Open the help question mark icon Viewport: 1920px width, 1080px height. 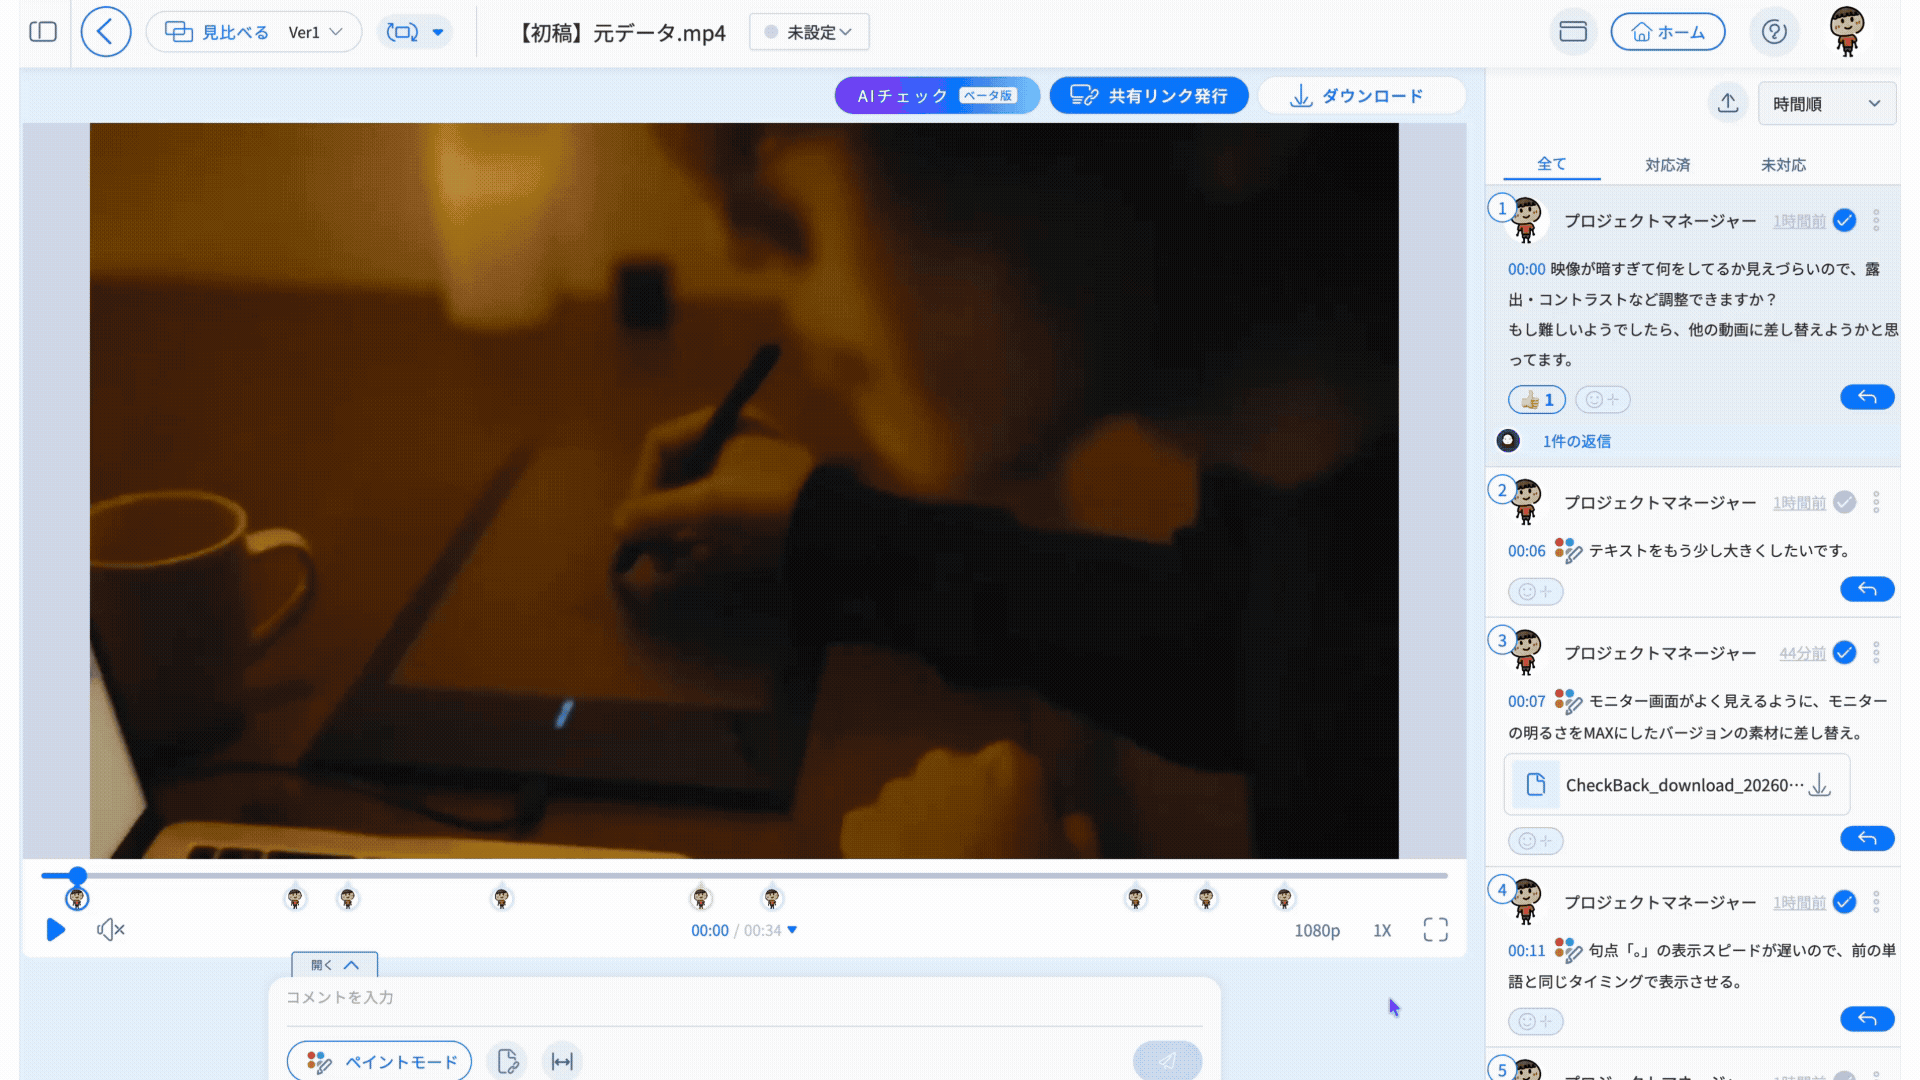coord(1774,32)
